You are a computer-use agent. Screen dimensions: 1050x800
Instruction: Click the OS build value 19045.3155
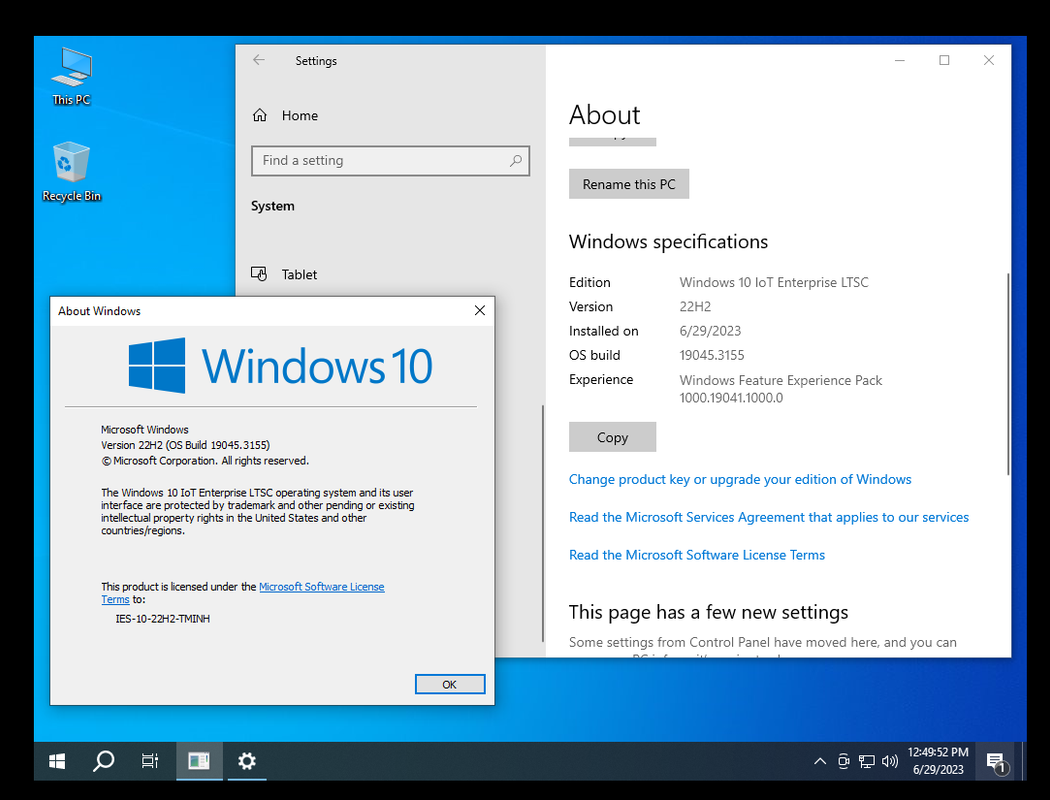(712, 355)
